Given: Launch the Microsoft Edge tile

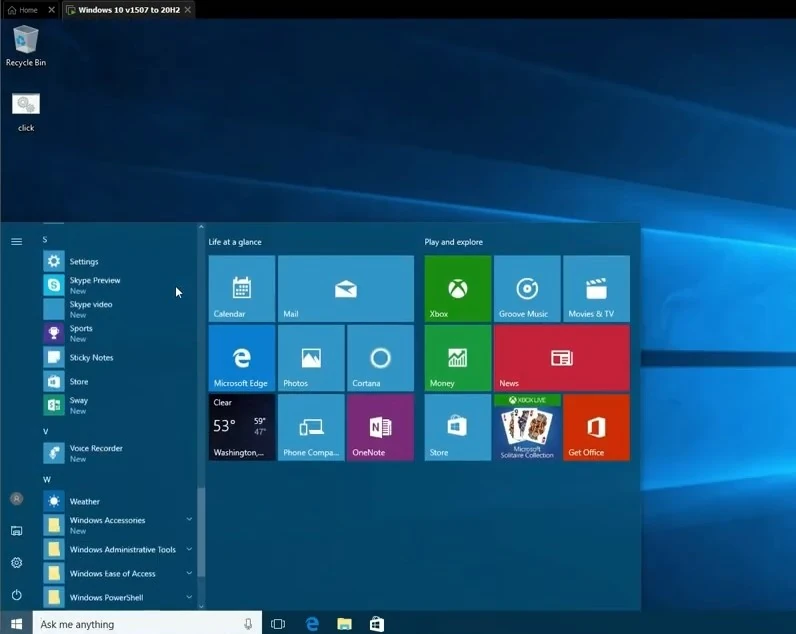Looking at the screenshot, I should click(x=242, y=358).
